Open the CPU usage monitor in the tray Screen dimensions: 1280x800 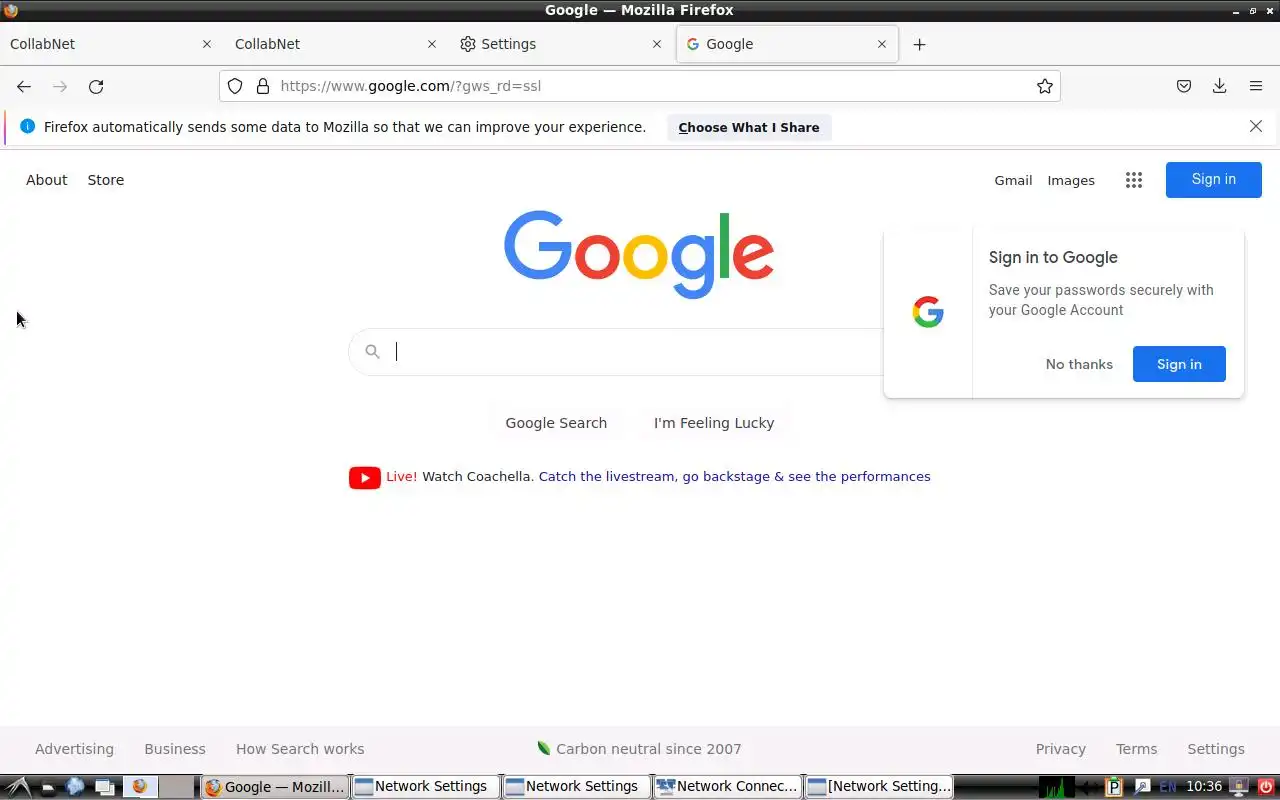point(1056,787)
